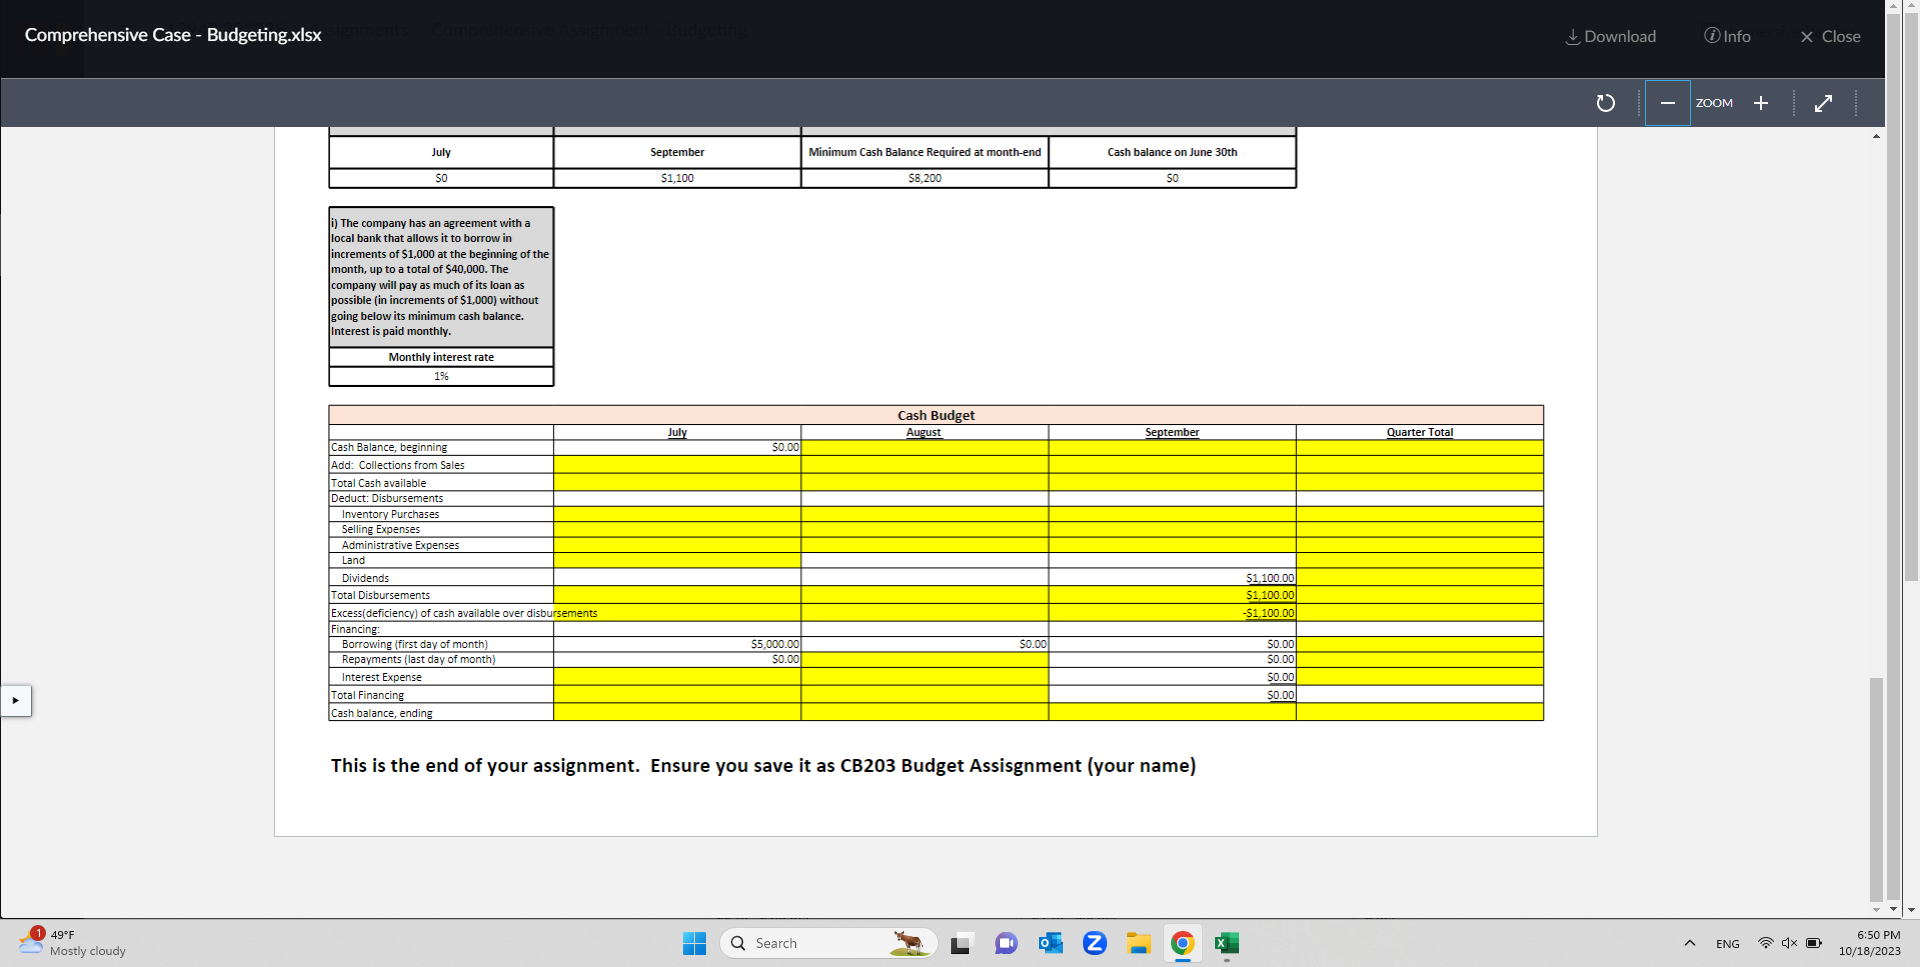Image resolution: width=1920 pixels, height=967 pixels.
Task: Expand the left side panel arrow
Action: coord(15,701)
